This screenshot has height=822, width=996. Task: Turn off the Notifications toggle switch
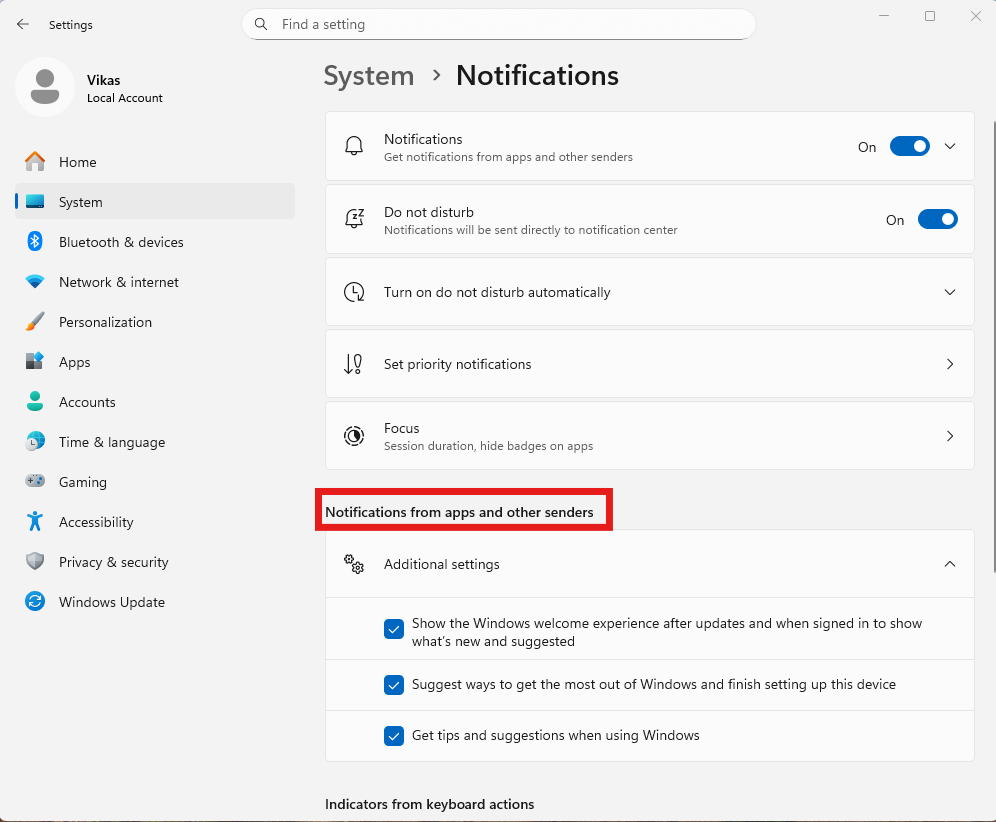(x=909, y=146)
